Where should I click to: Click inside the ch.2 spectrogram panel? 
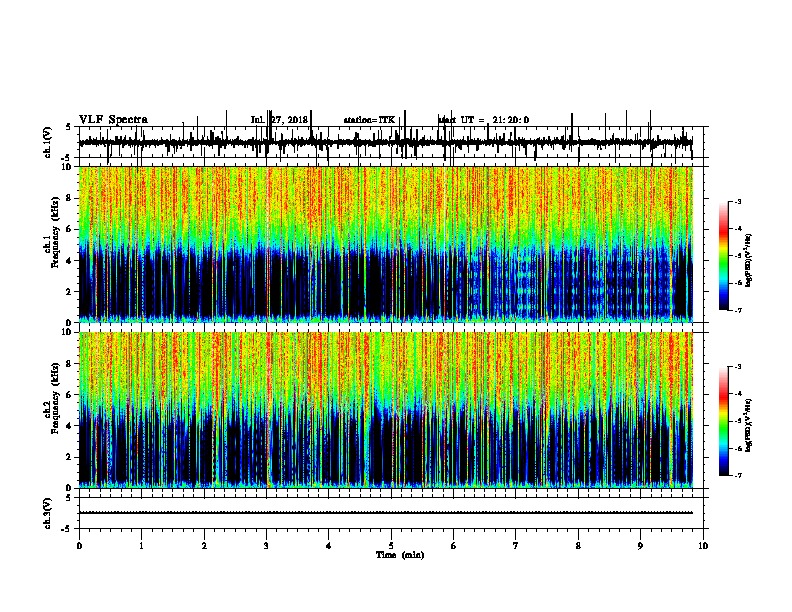point(385,410)
